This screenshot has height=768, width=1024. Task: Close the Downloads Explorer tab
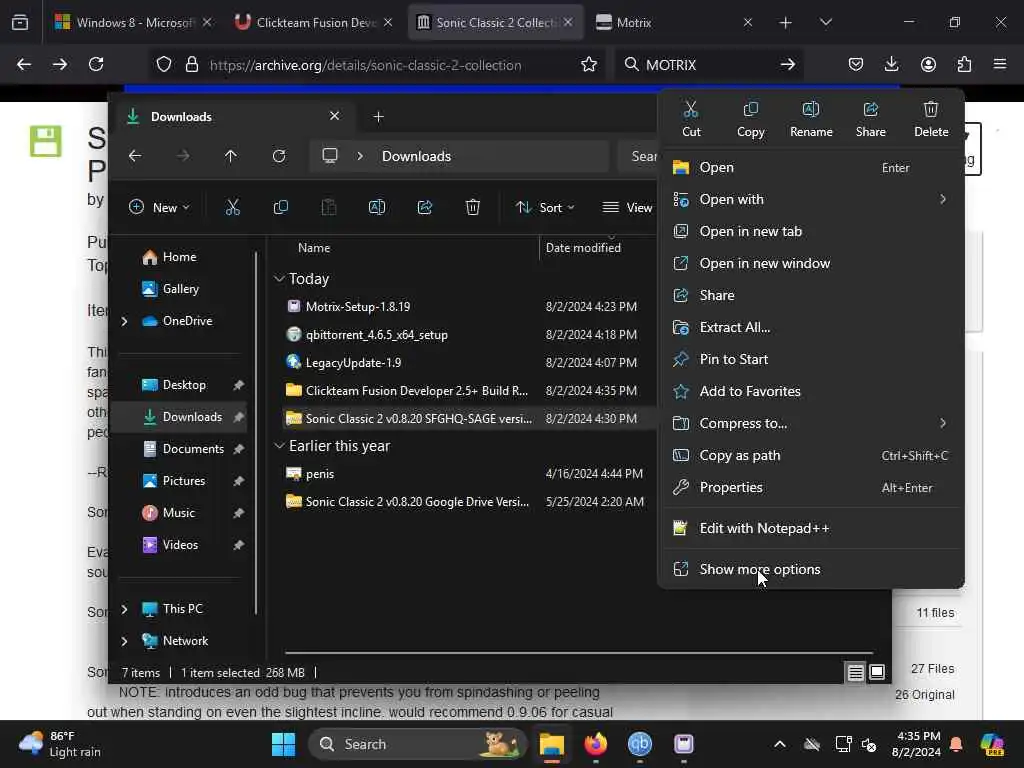coord(334,116)
